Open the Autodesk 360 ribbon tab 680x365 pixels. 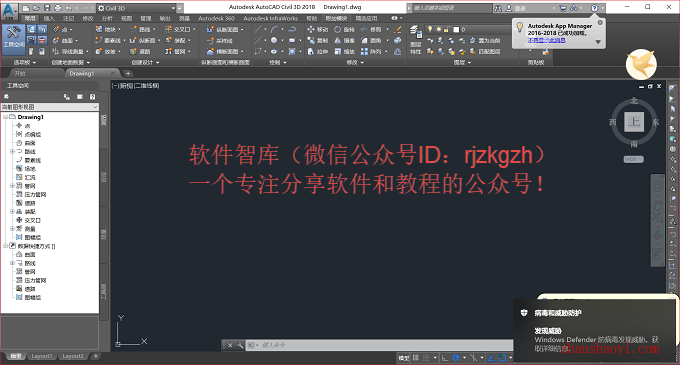[216, 18]
